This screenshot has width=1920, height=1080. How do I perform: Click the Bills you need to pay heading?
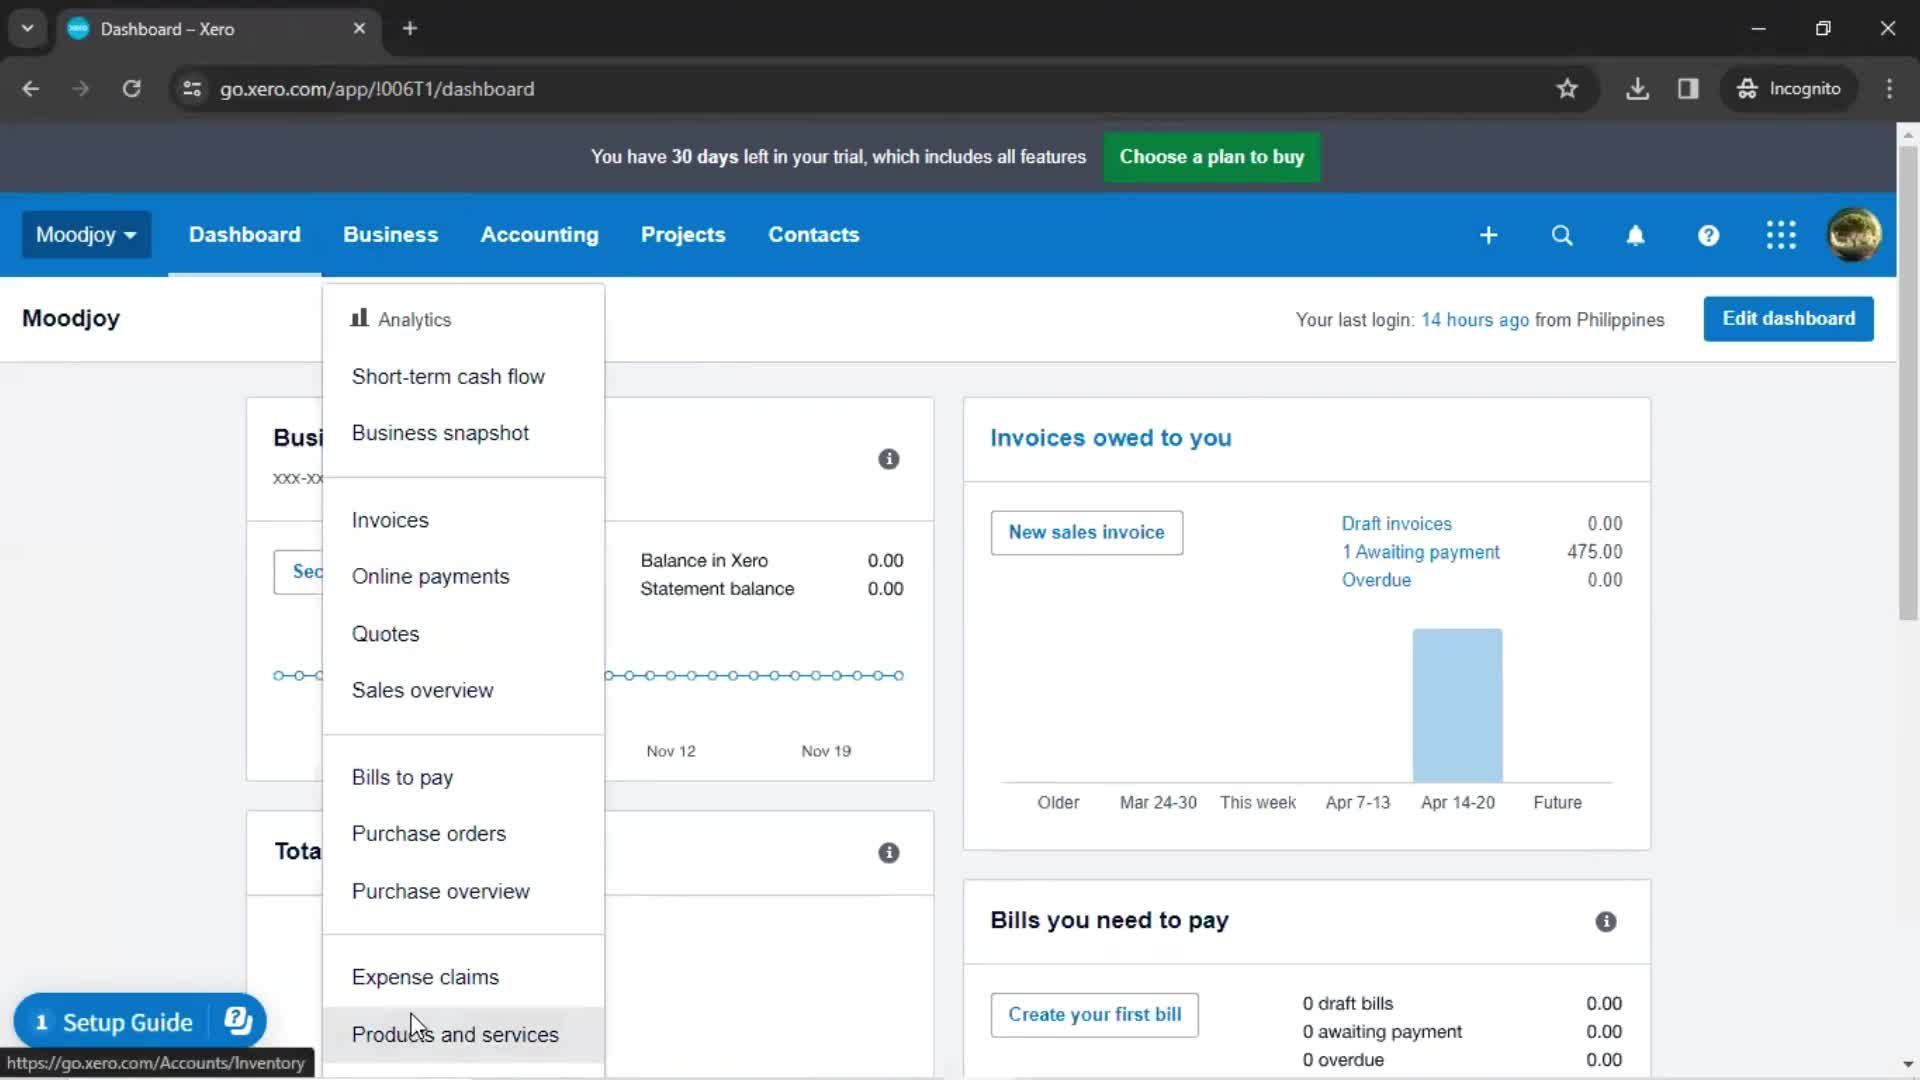pyautogui.click(x=1109, y=921)
